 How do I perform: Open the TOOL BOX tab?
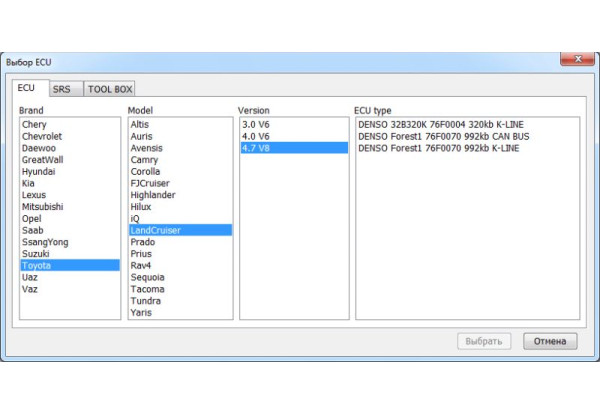(x=109, y=89)
